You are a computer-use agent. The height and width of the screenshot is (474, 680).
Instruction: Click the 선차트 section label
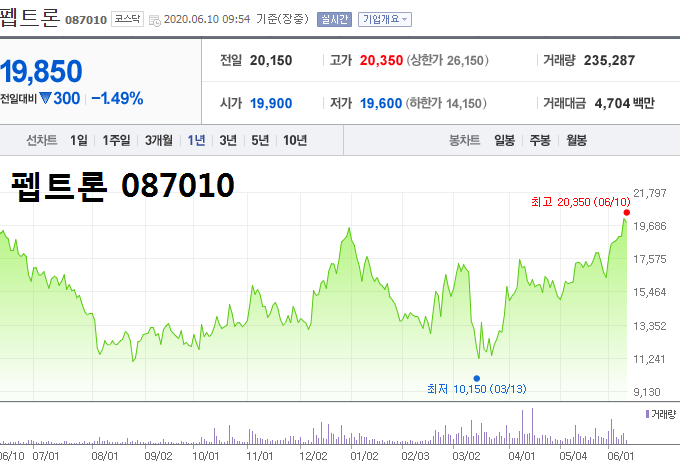click(42, 140)
